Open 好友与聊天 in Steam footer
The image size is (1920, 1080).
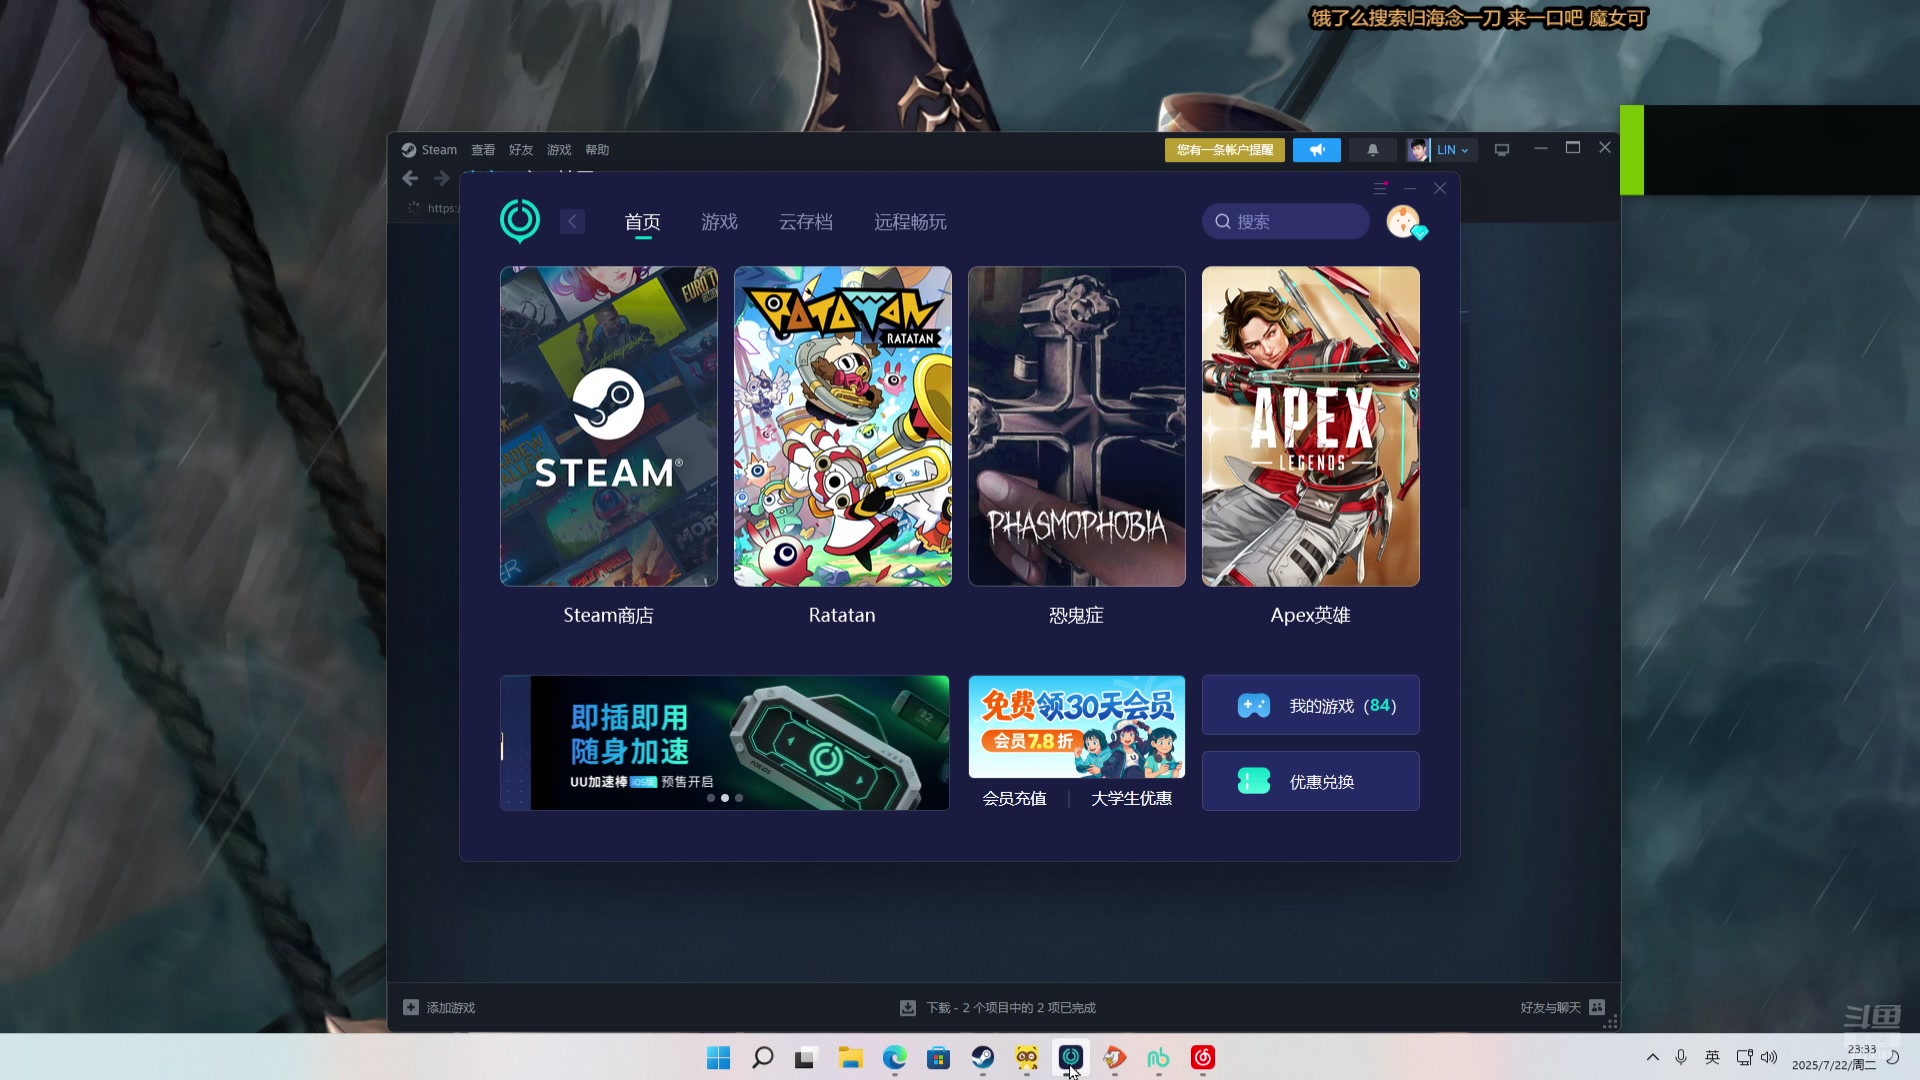coord(1562,1007)
